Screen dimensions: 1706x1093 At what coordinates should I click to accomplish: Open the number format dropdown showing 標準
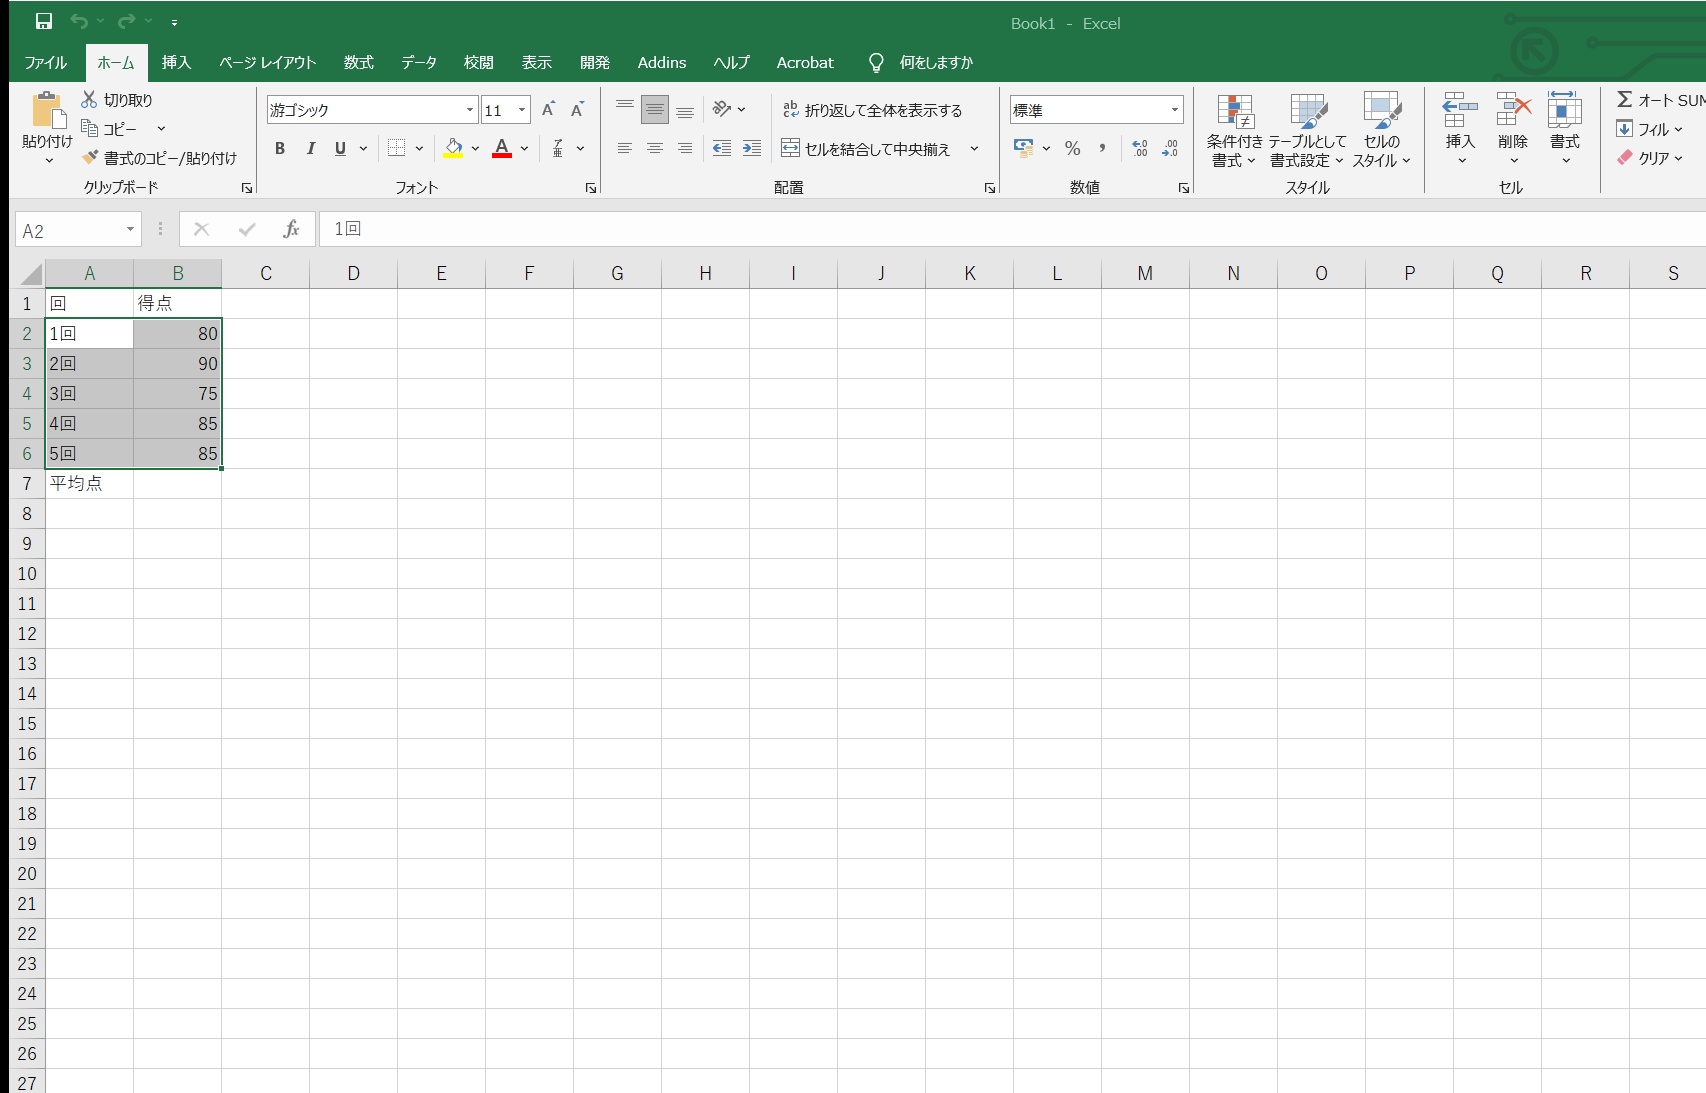[x=1175, y=110]
